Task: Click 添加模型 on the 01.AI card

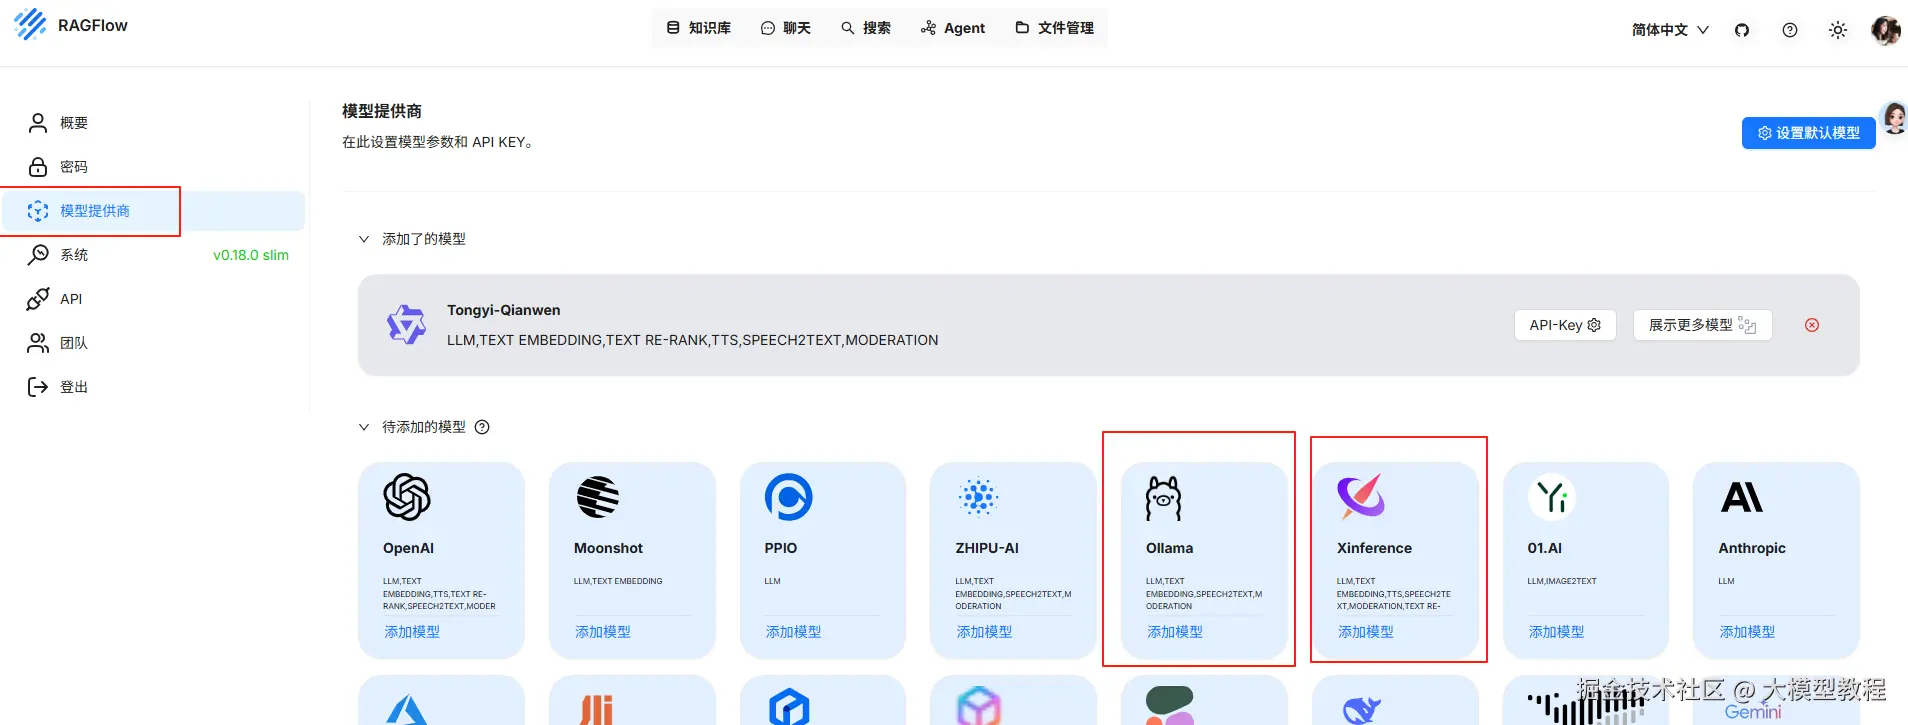Action: tap(1557, 632)
